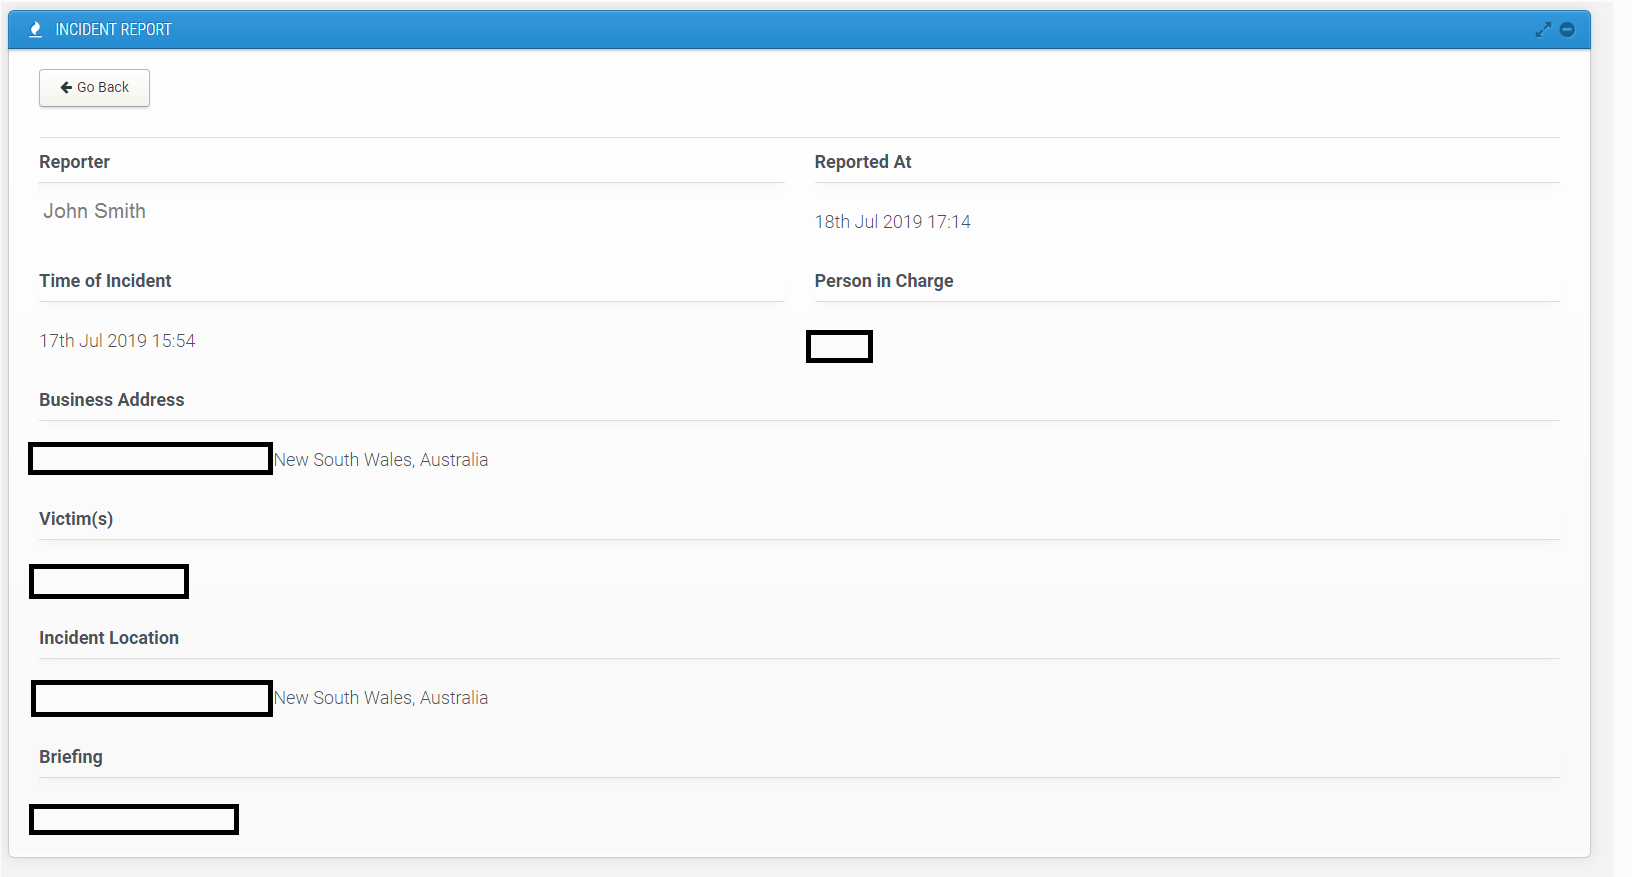Click the redacted business address box
Viewport: 1632px width, 877px height.
tap(151, 459)
